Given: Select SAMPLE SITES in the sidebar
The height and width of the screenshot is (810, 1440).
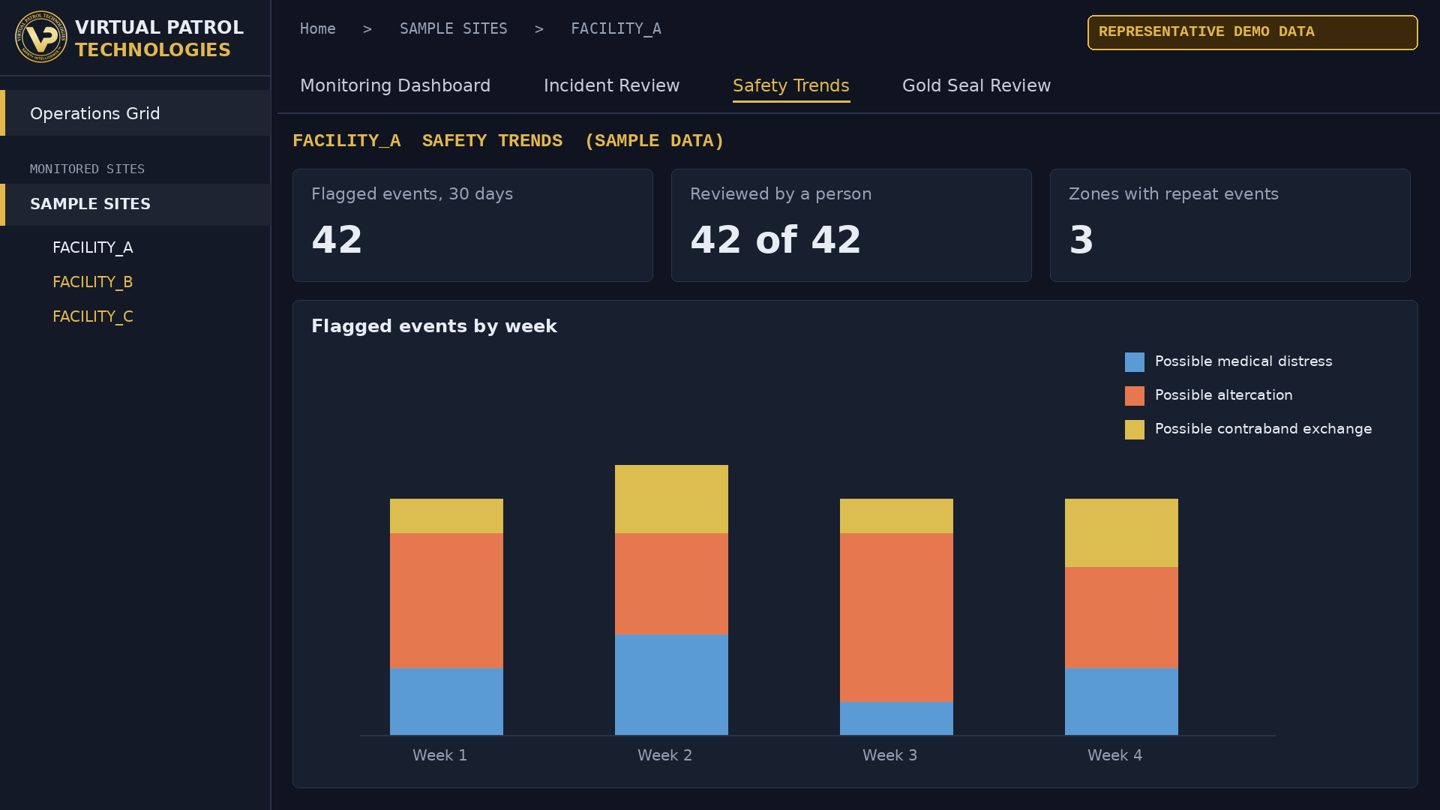Looking at the screenshot, I should pyautogui.click(x=135, y=204).
